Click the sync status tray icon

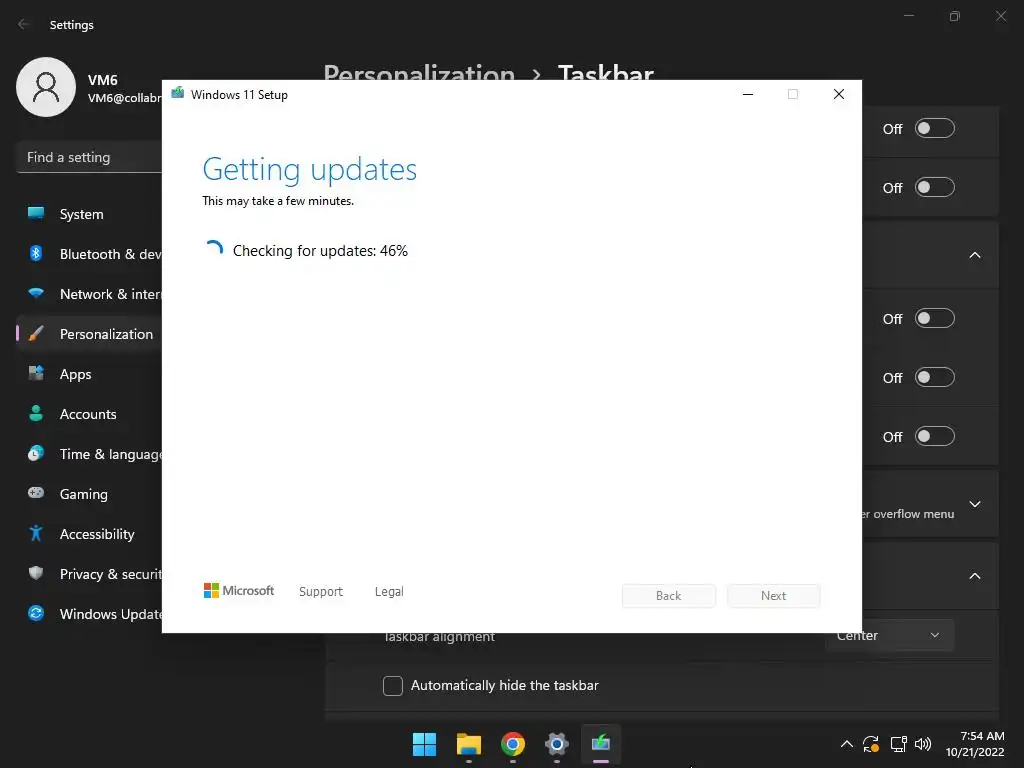point(871,744)
